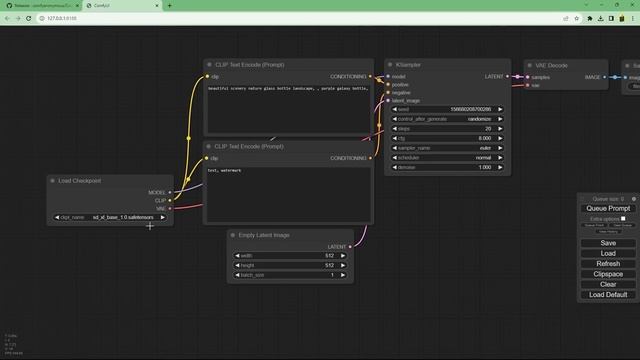Collapse the top CLIP Text Encode node dot
The image size is (640, 360).
point(209,64)
